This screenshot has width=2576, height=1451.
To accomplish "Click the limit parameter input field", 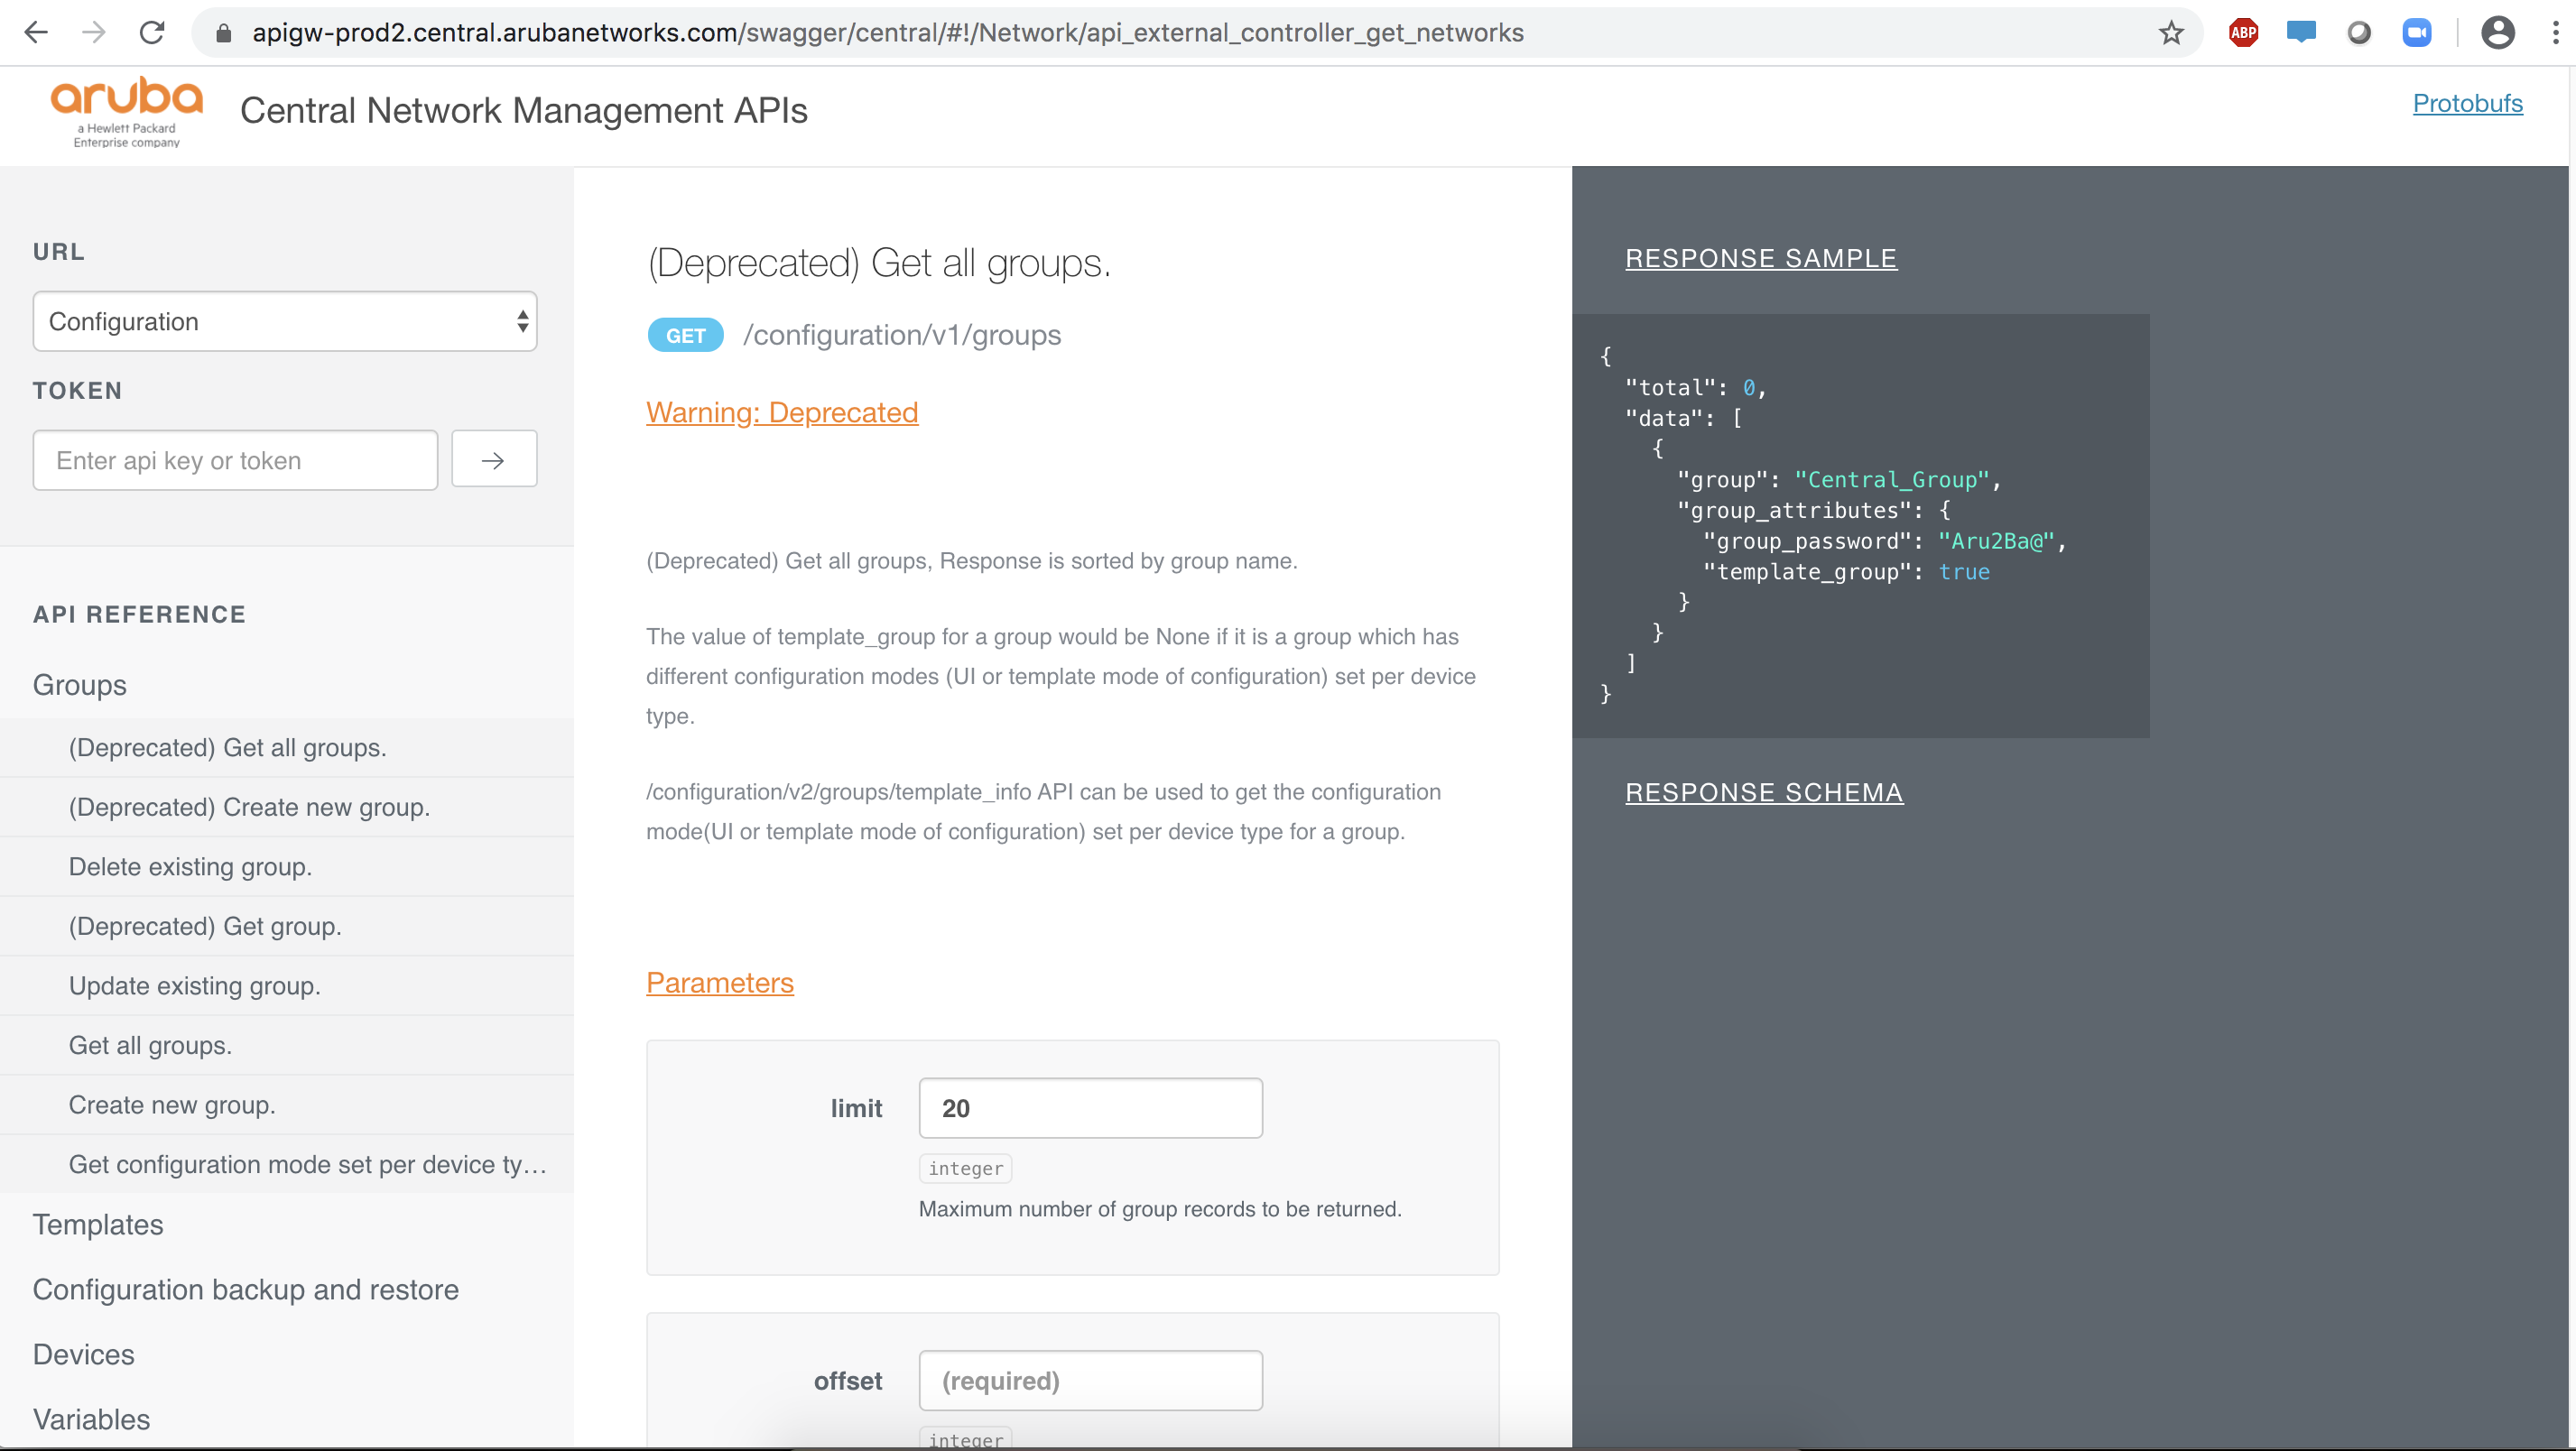I will 1090,1108.
